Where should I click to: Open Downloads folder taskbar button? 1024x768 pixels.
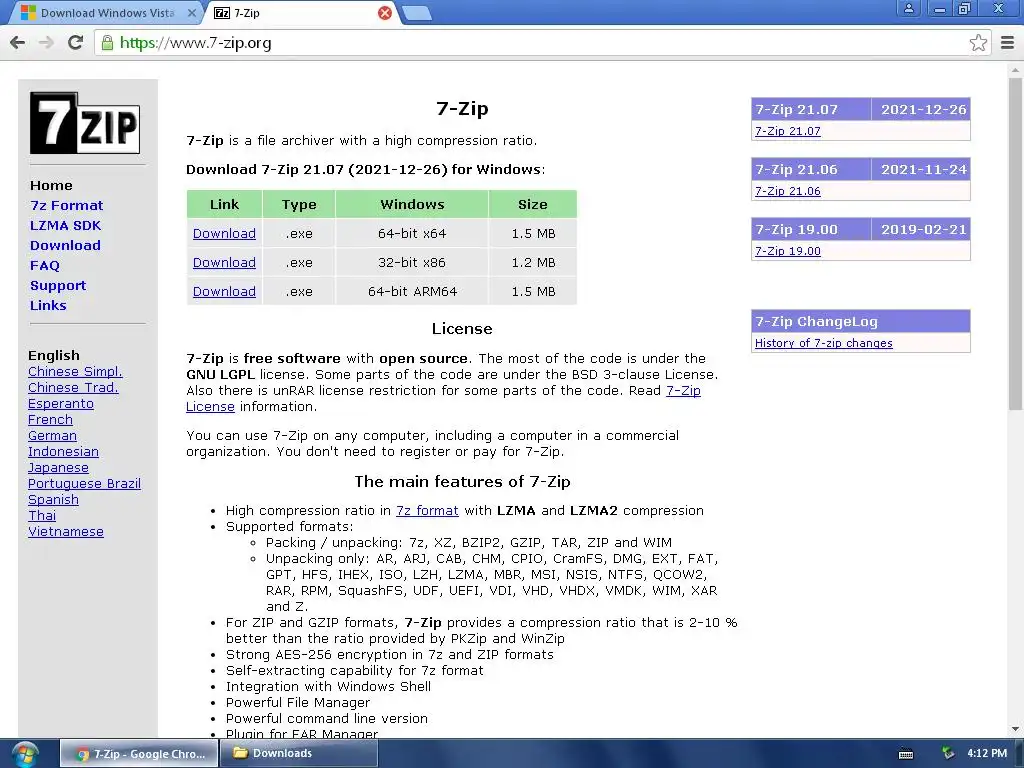pyautogui.click(x=299, y=754)
